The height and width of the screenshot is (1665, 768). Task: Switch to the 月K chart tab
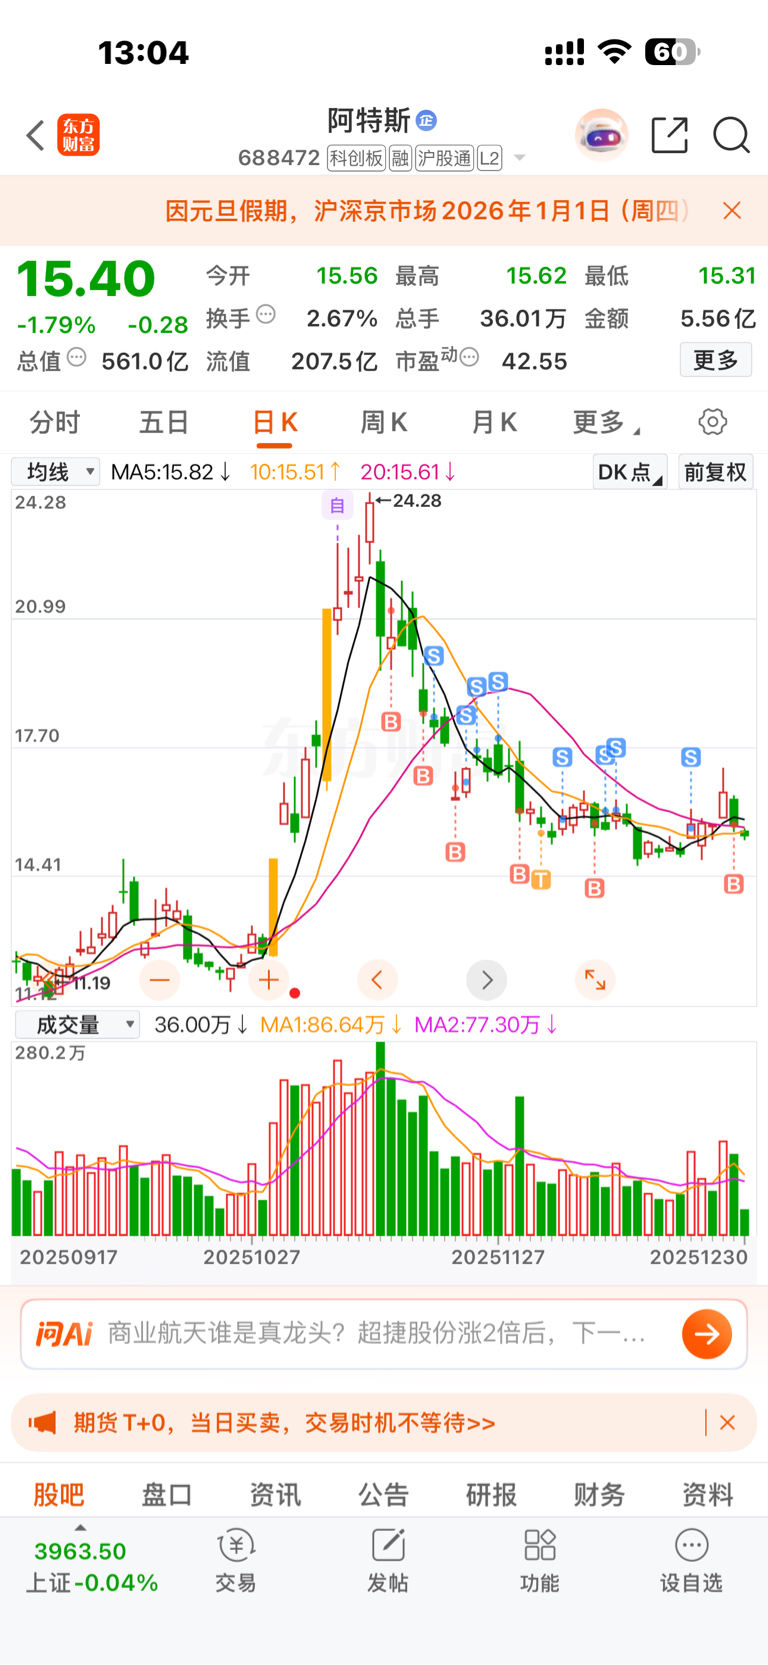point(494,422)
